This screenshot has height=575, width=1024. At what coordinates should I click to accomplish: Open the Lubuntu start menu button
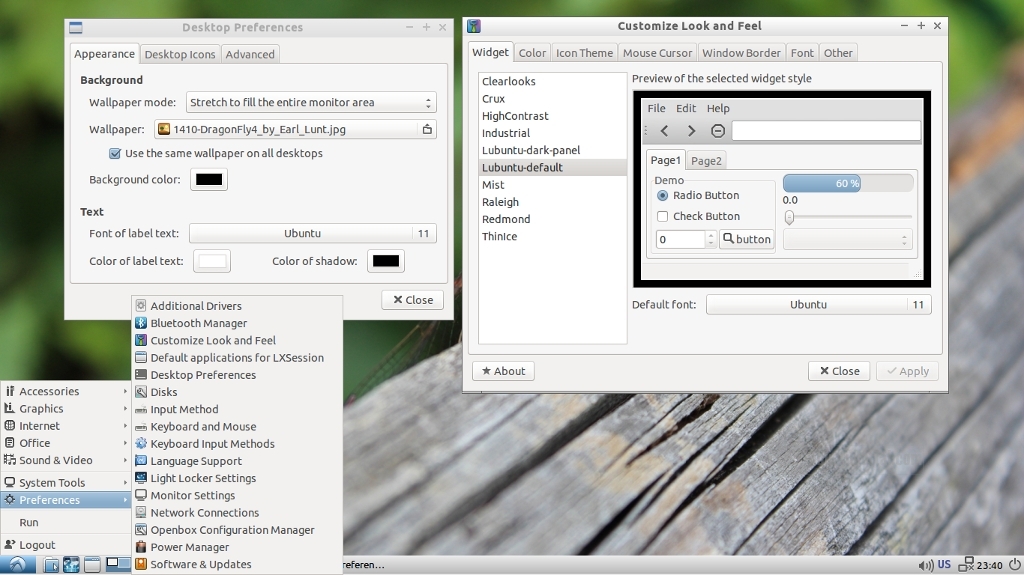coord(18,565)
